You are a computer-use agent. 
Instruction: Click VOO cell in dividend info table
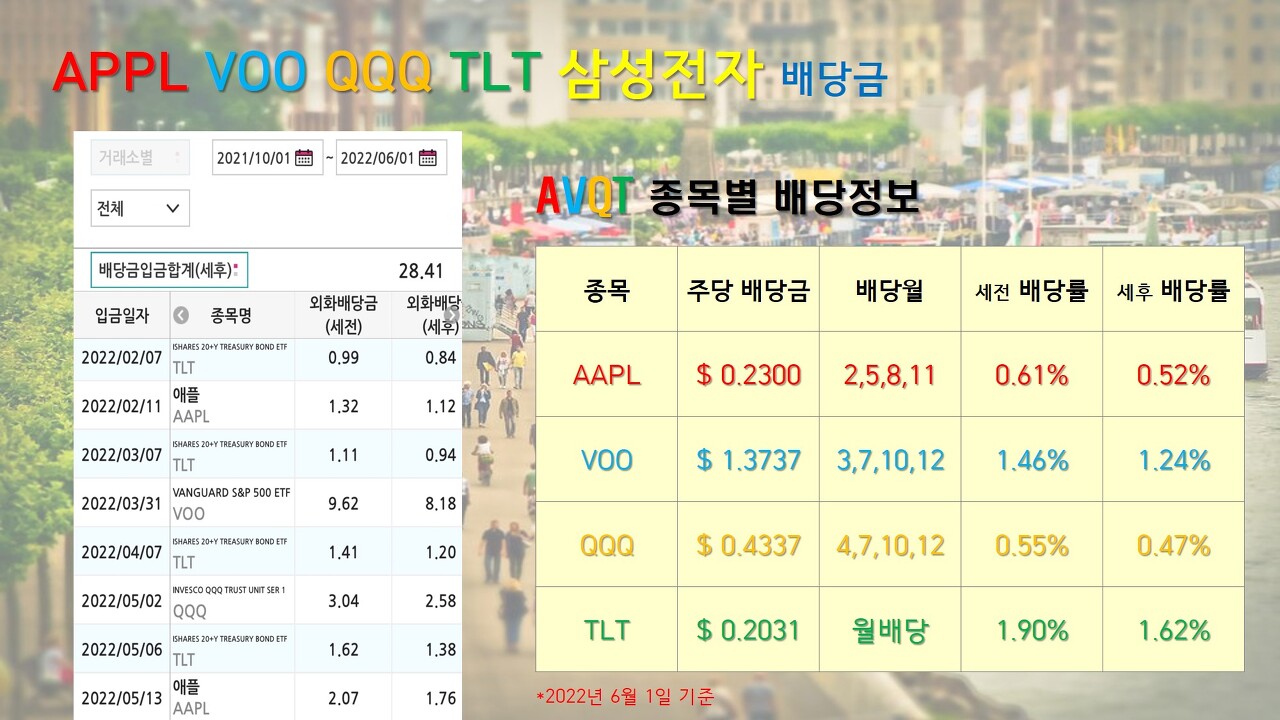click(607, 460)
